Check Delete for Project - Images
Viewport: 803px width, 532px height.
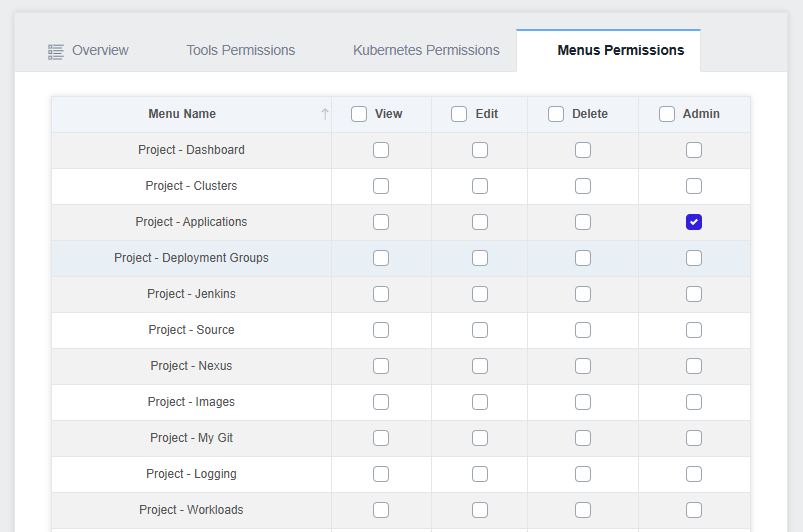pos(583,402)
